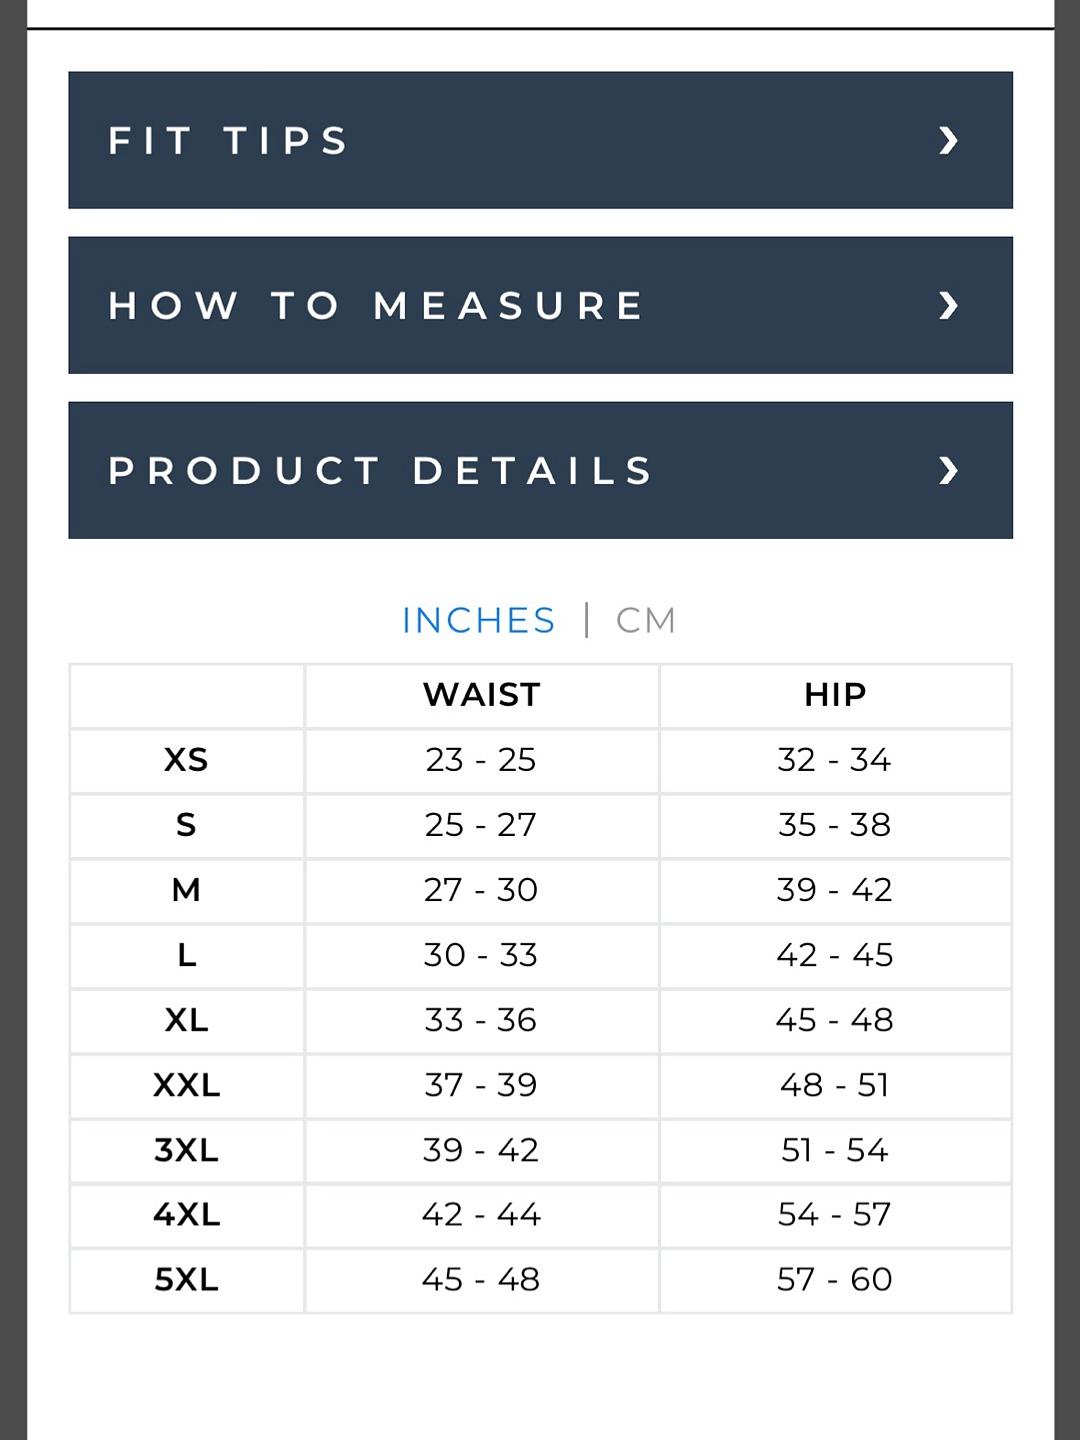Click the 5XL hip value 57 - 60
Image resolution: width=1080 pixels, height=1440 pixels.
[835, 1279]
